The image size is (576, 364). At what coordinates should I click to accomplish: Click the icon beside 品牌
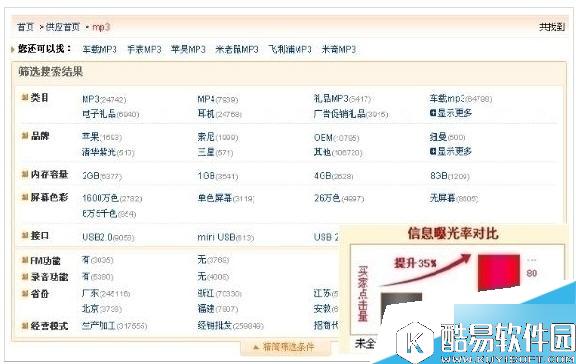click(x=25, y=136)
